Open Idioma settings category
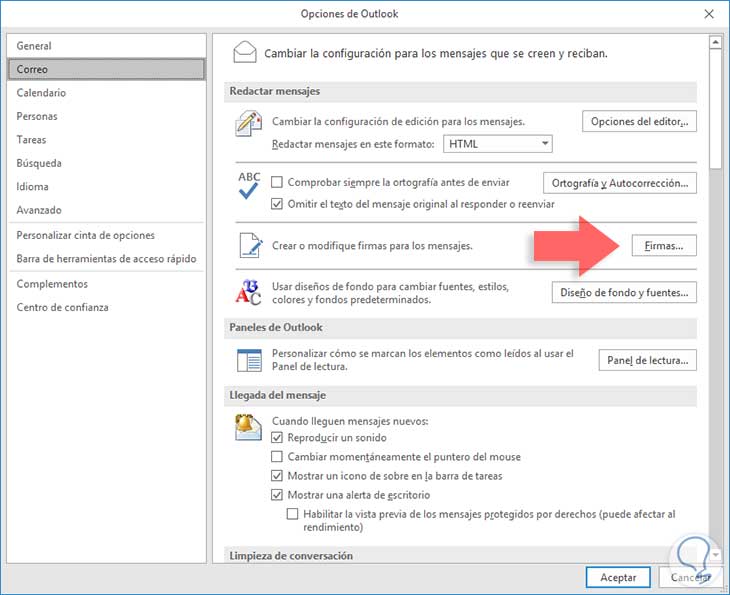 point(106,186)
